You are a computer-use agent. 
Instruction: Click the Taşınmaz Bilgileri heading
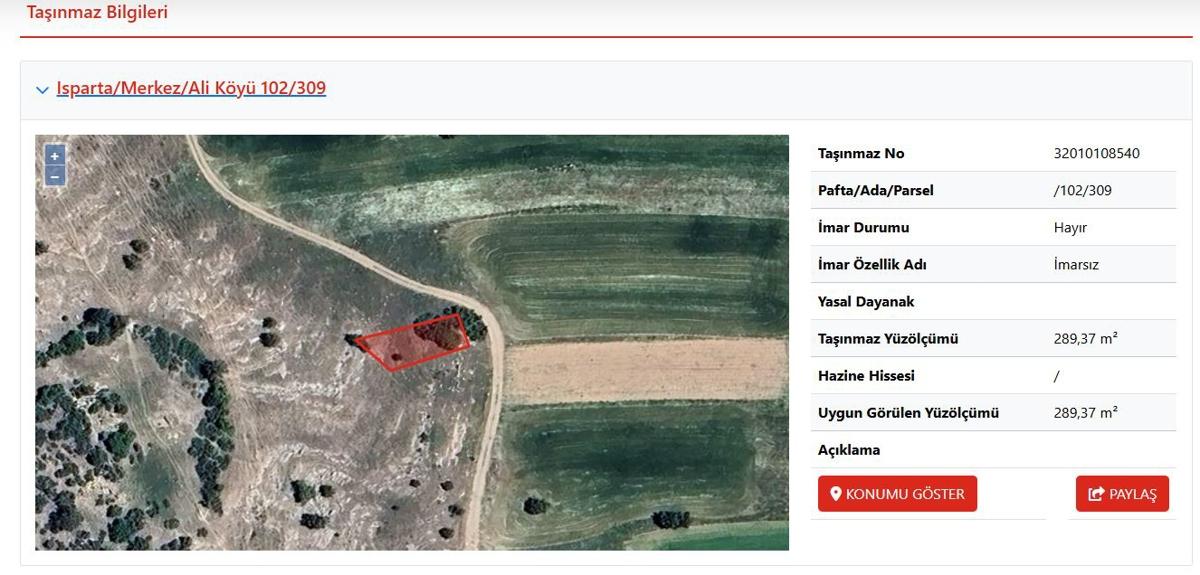pos(97,13)
